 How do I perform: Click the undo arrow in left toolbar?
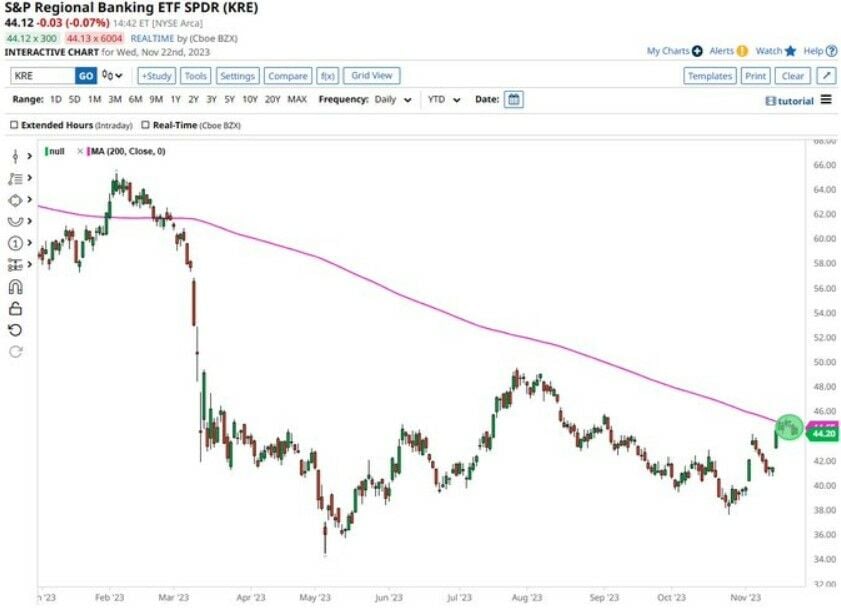(x=15, y=330)
